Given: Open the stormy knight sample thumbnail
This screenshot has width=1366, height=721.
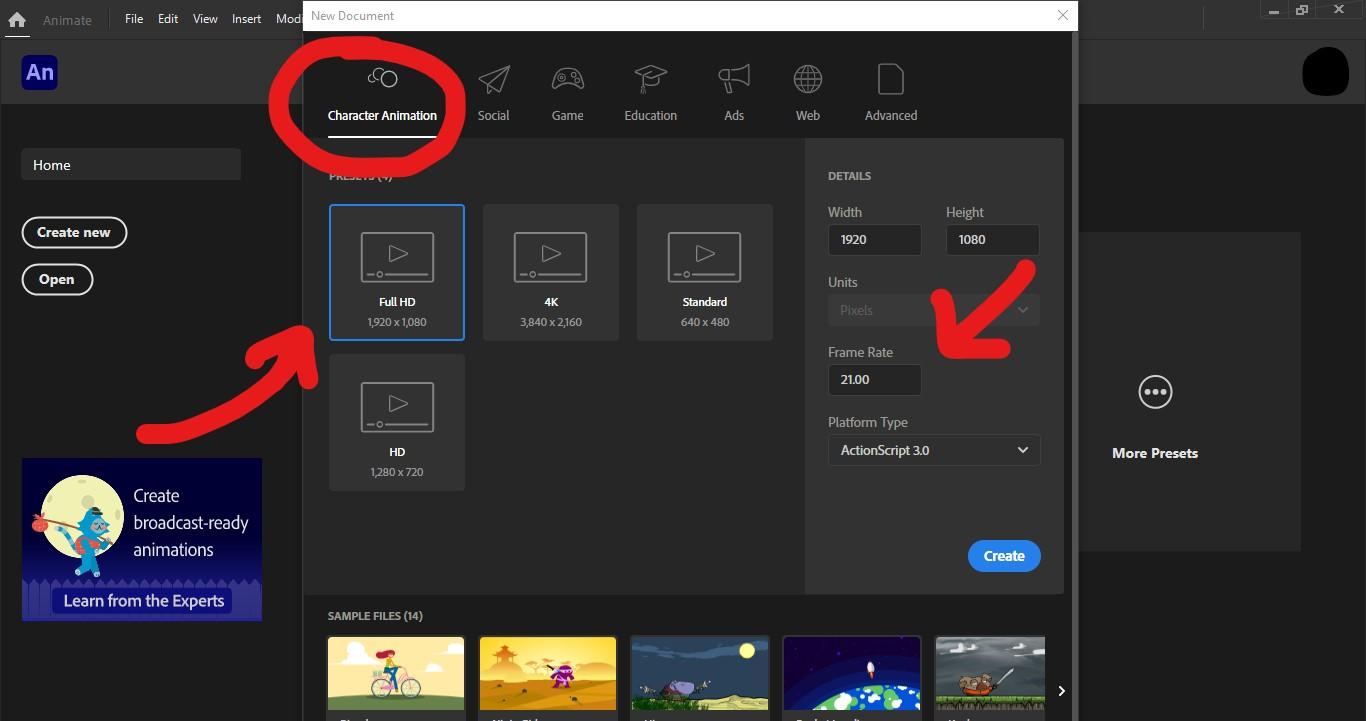Looking at the screenshot, I should [x=990, y=675].
